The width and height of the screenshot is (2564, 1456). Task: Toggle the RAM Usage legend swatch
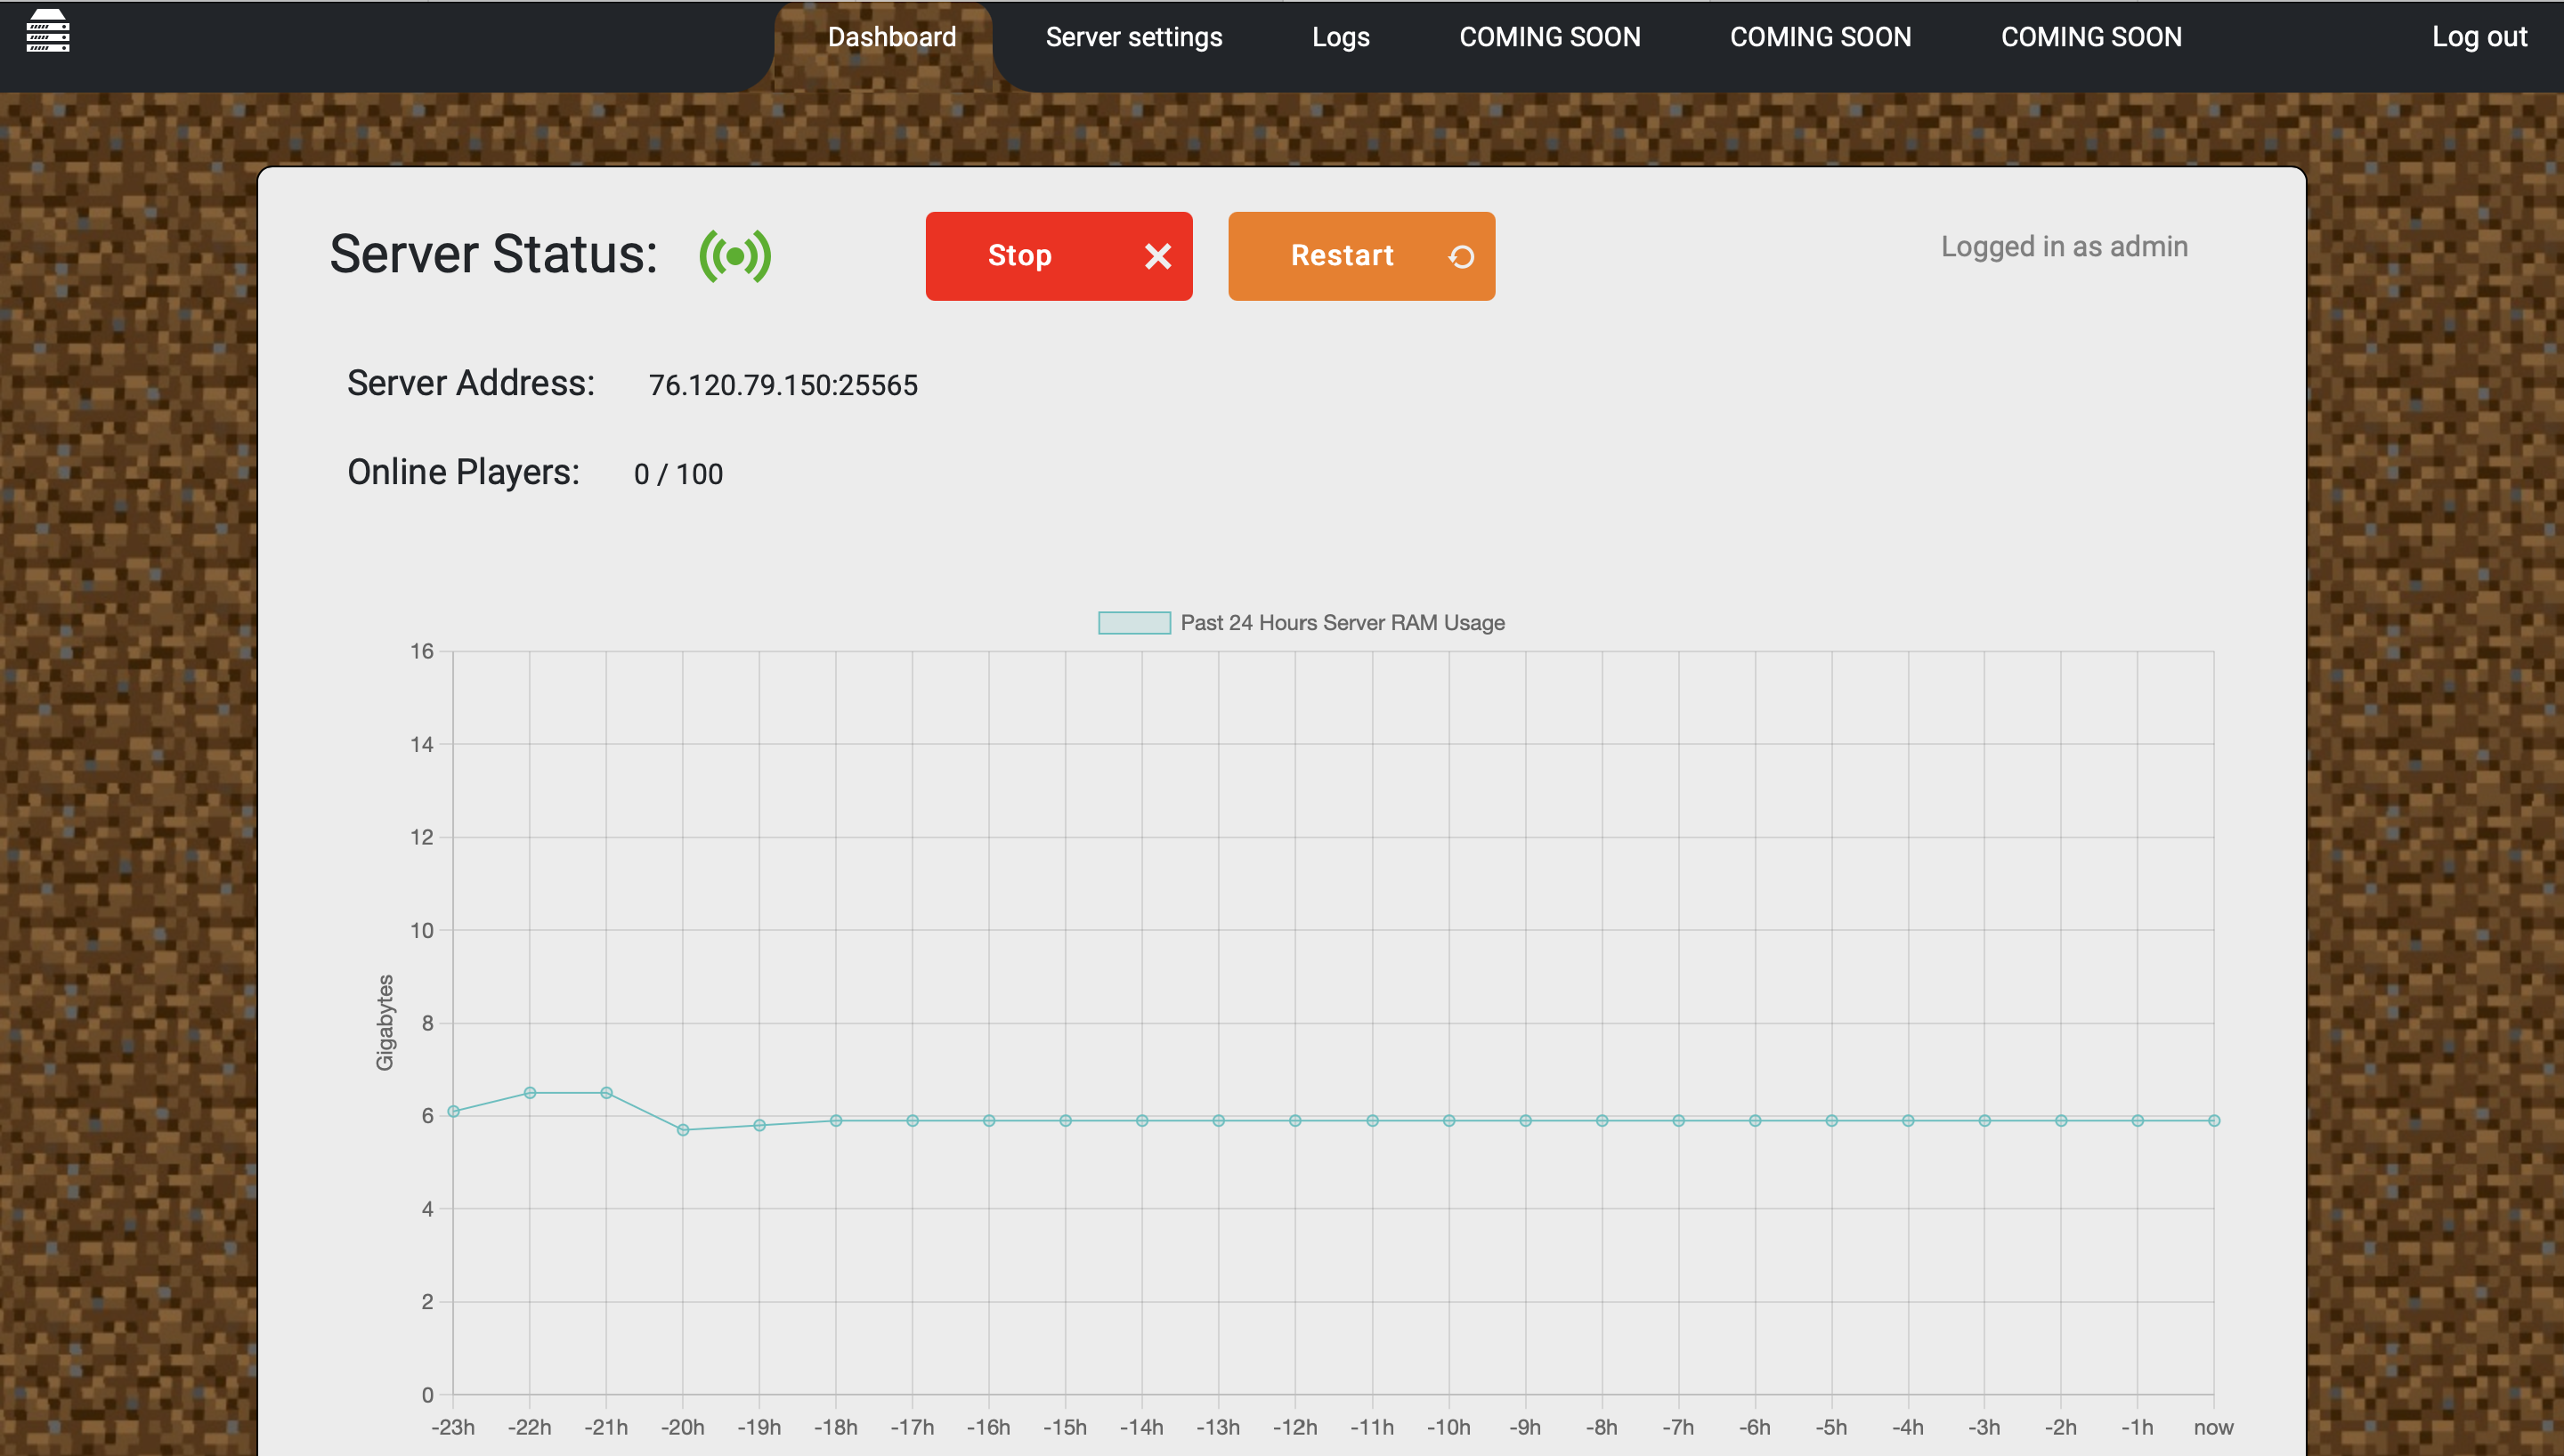tap(1134, 622)
